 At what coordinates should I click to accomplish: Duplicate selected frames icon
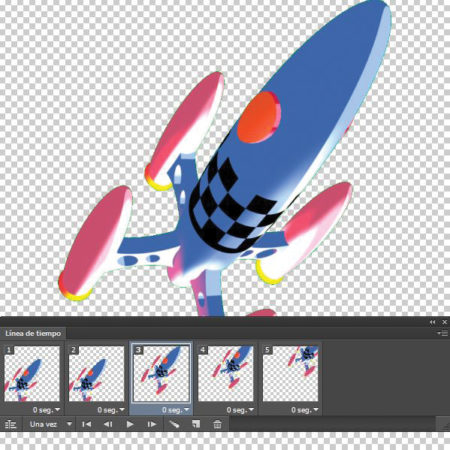click(x=196, y=424)
